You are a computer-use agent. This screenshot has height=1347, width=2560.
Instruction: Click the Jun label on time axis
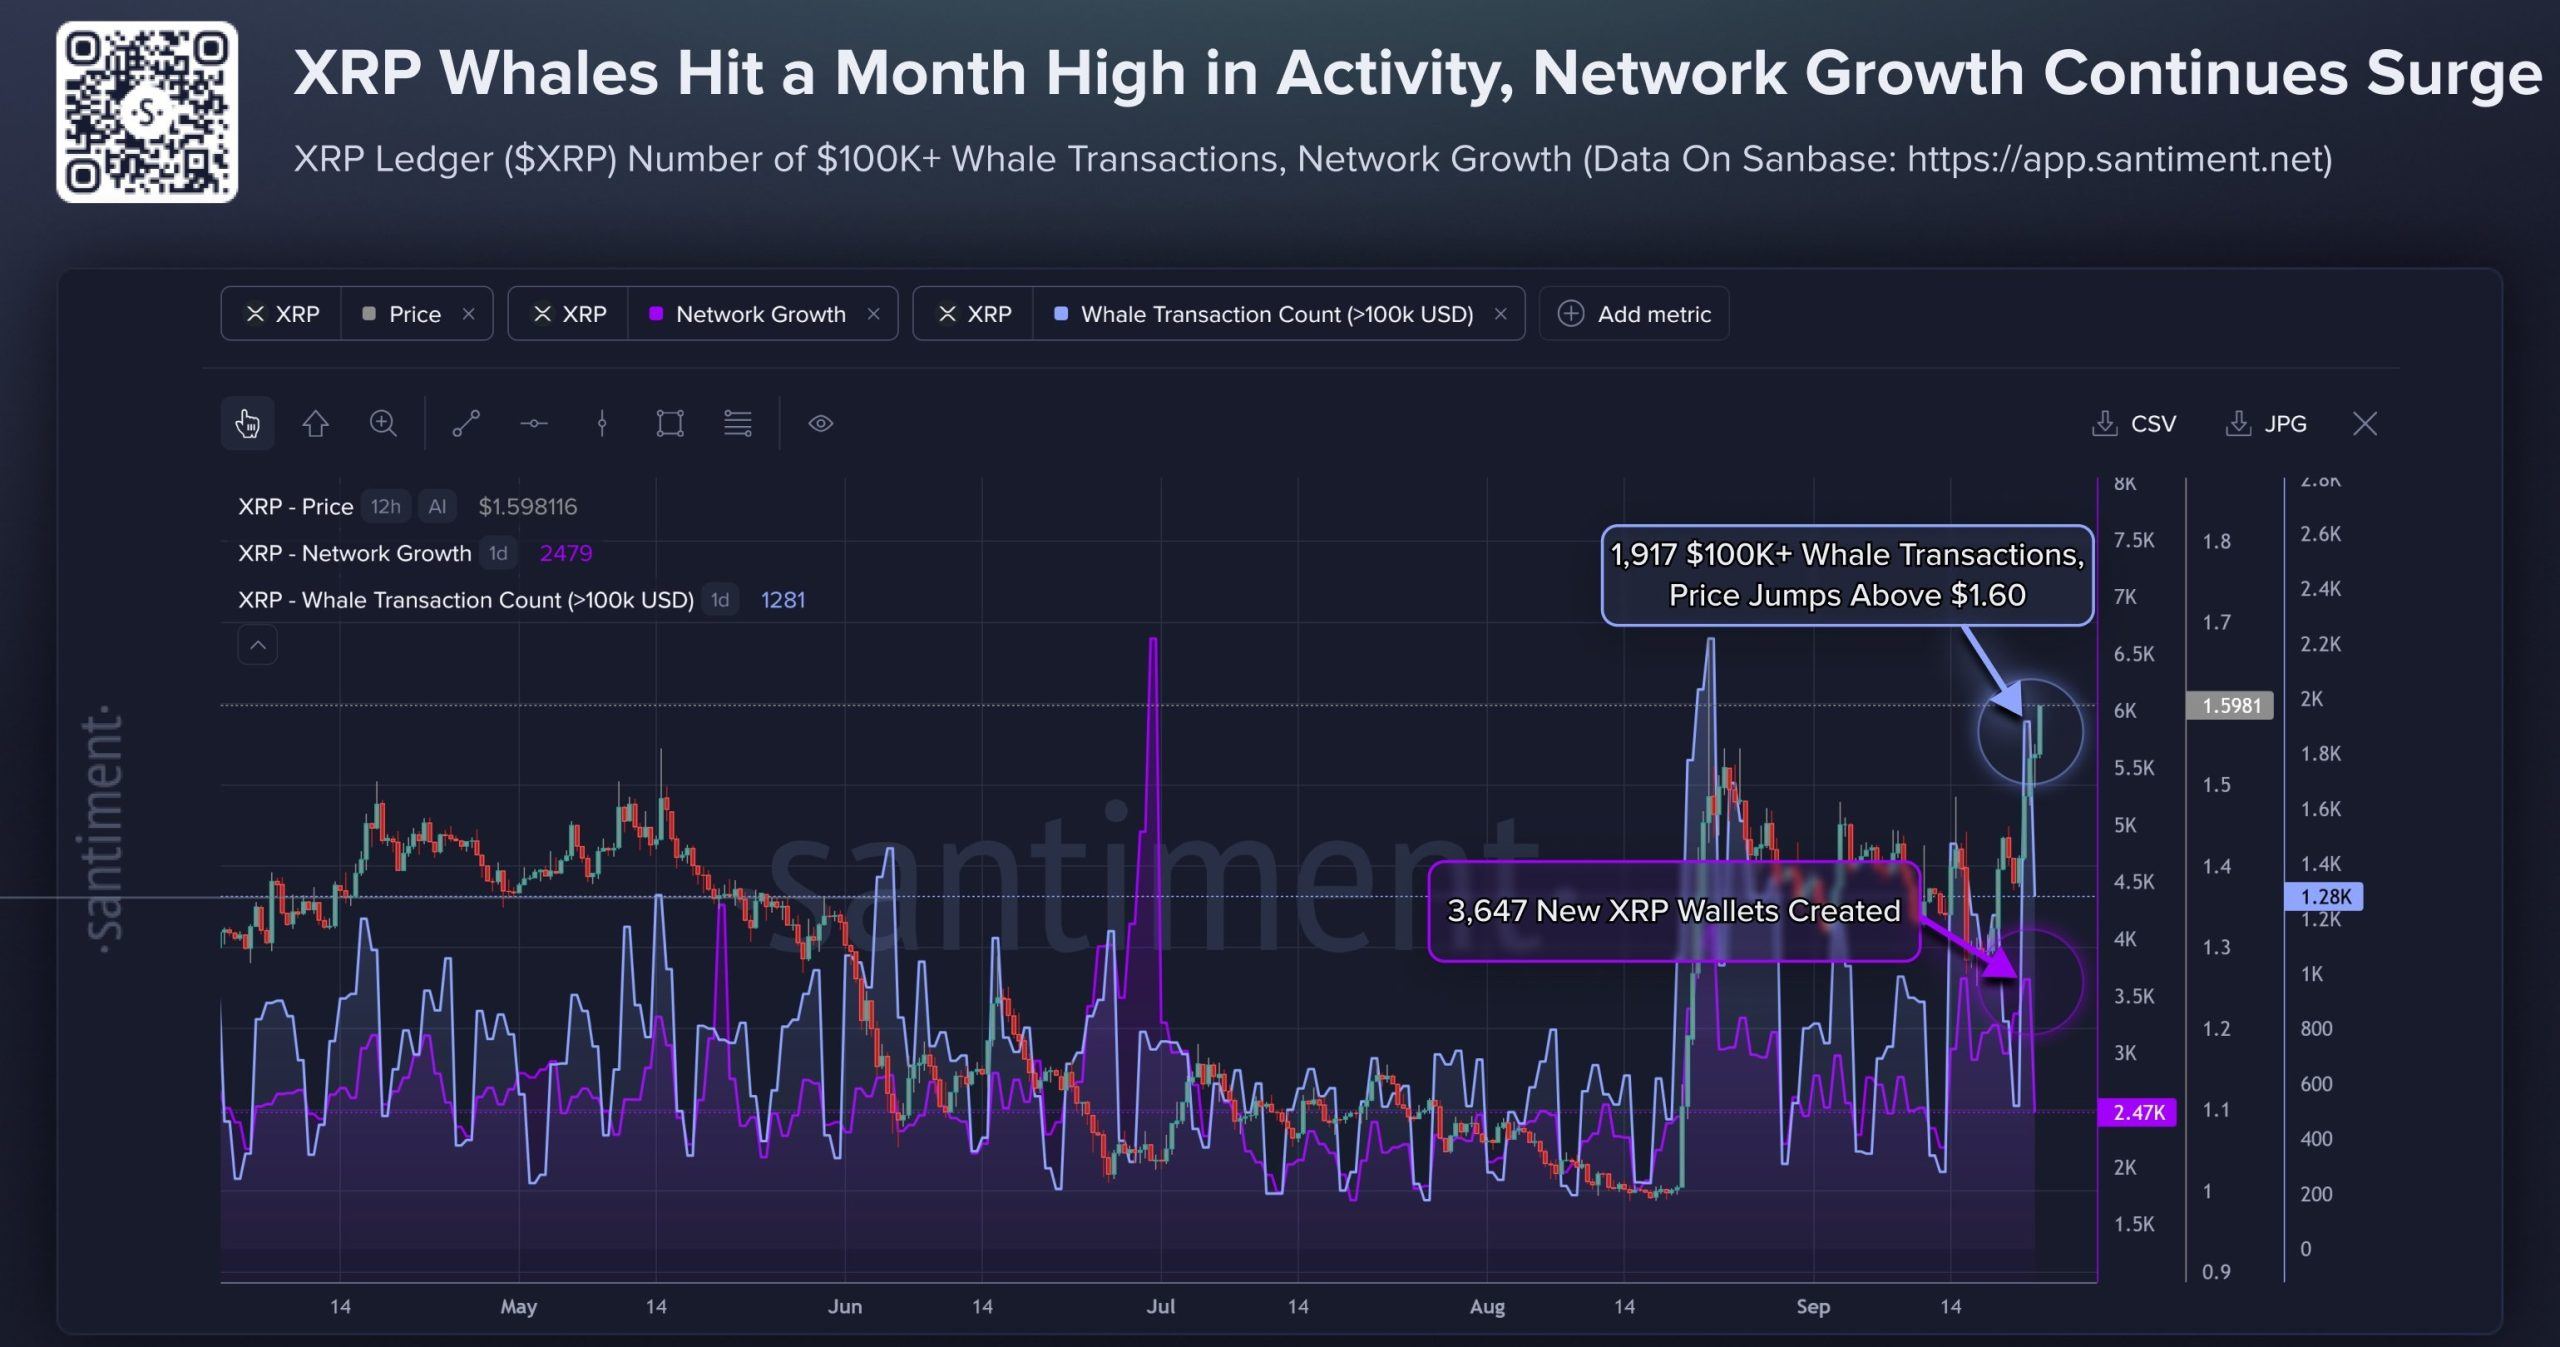pos(845,1307)
